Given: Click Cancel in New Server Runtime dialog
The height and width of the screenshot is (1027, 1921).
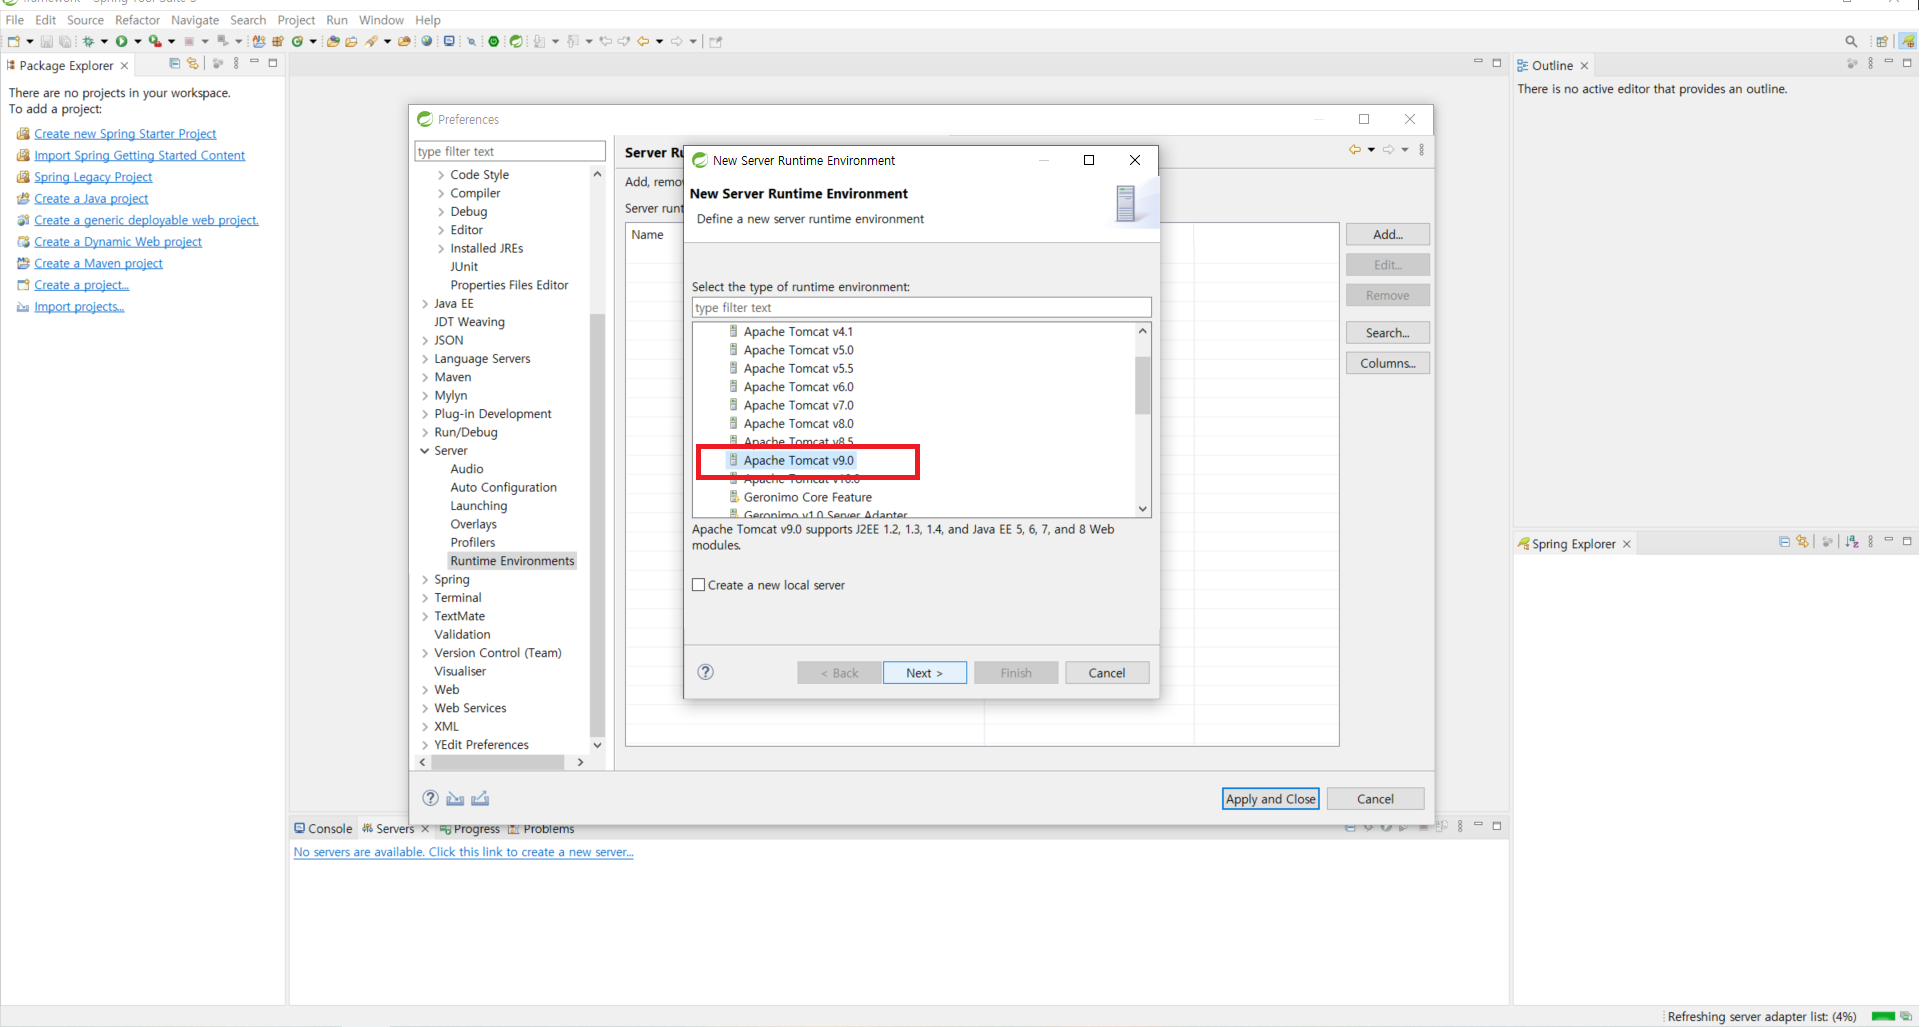Looking at the screenshot, I should pos(1107,673).
